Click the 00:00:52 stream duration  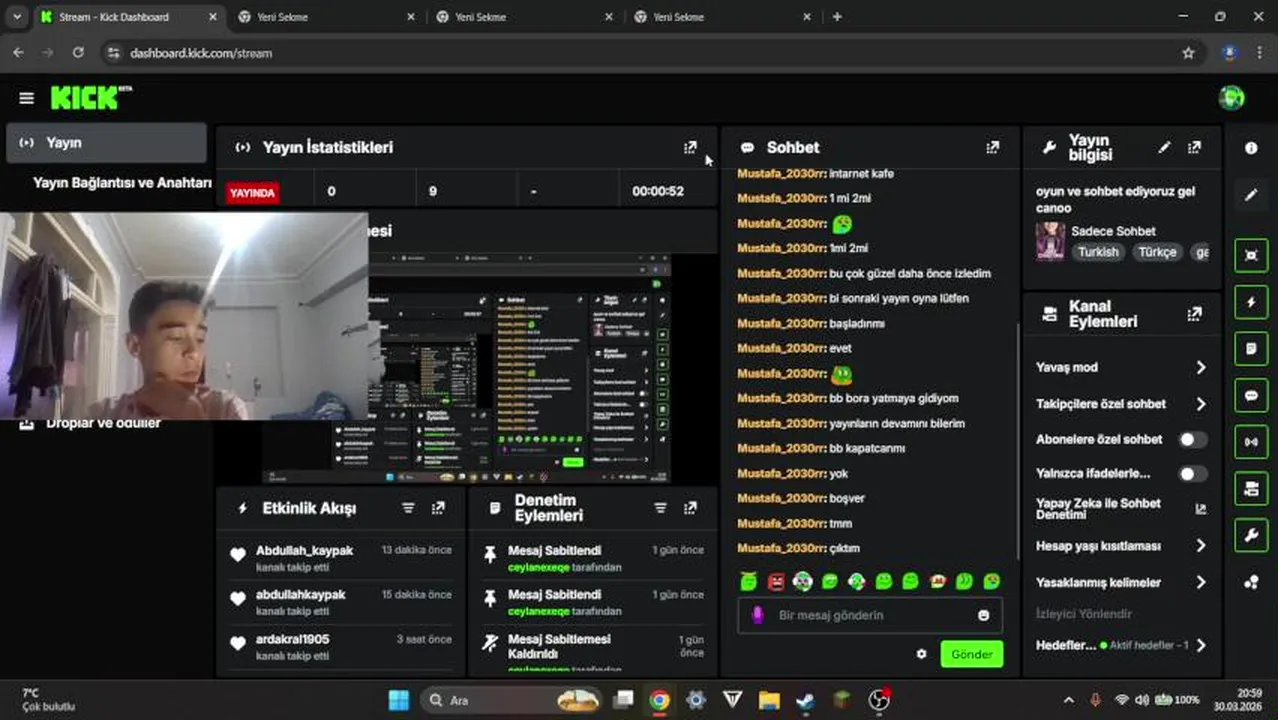point(658,191)
